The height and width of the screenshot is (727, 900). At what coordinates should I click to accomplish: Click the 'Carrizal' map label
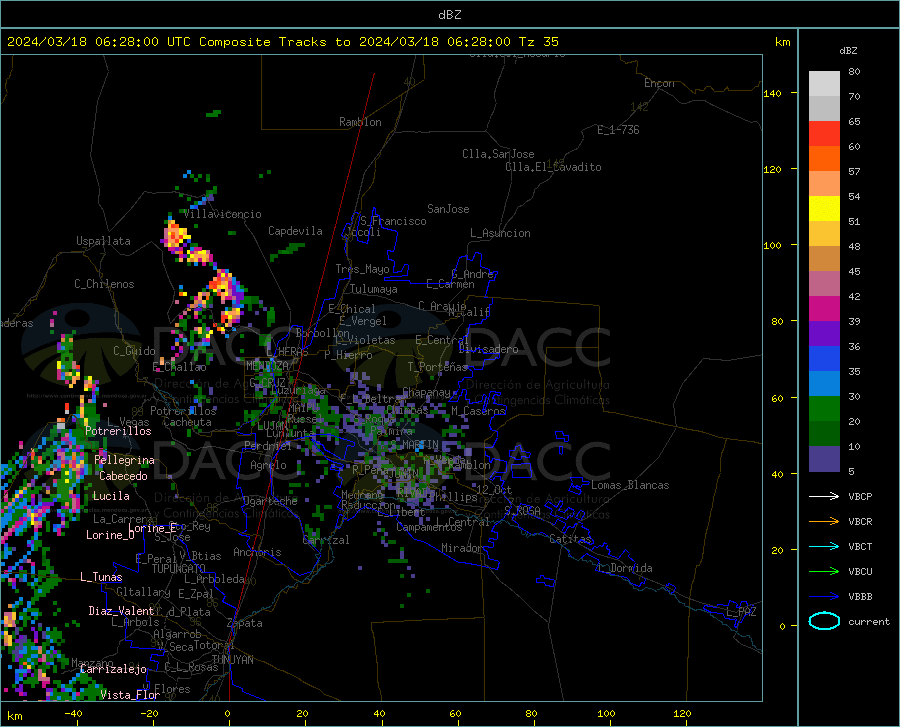click(325, 540)
